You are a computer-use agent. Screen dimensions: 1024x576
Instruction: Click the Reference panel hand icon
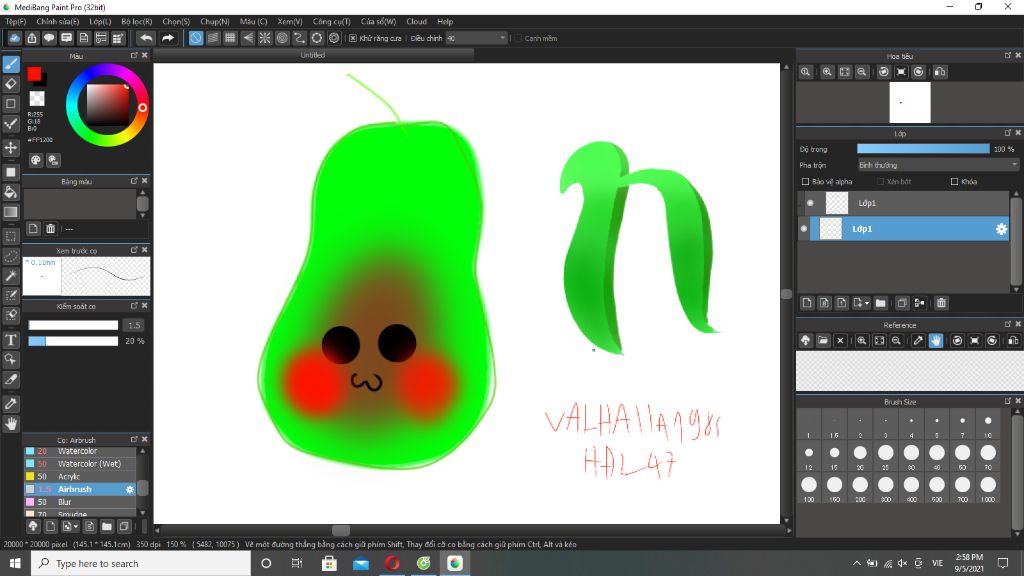[936, 340]
